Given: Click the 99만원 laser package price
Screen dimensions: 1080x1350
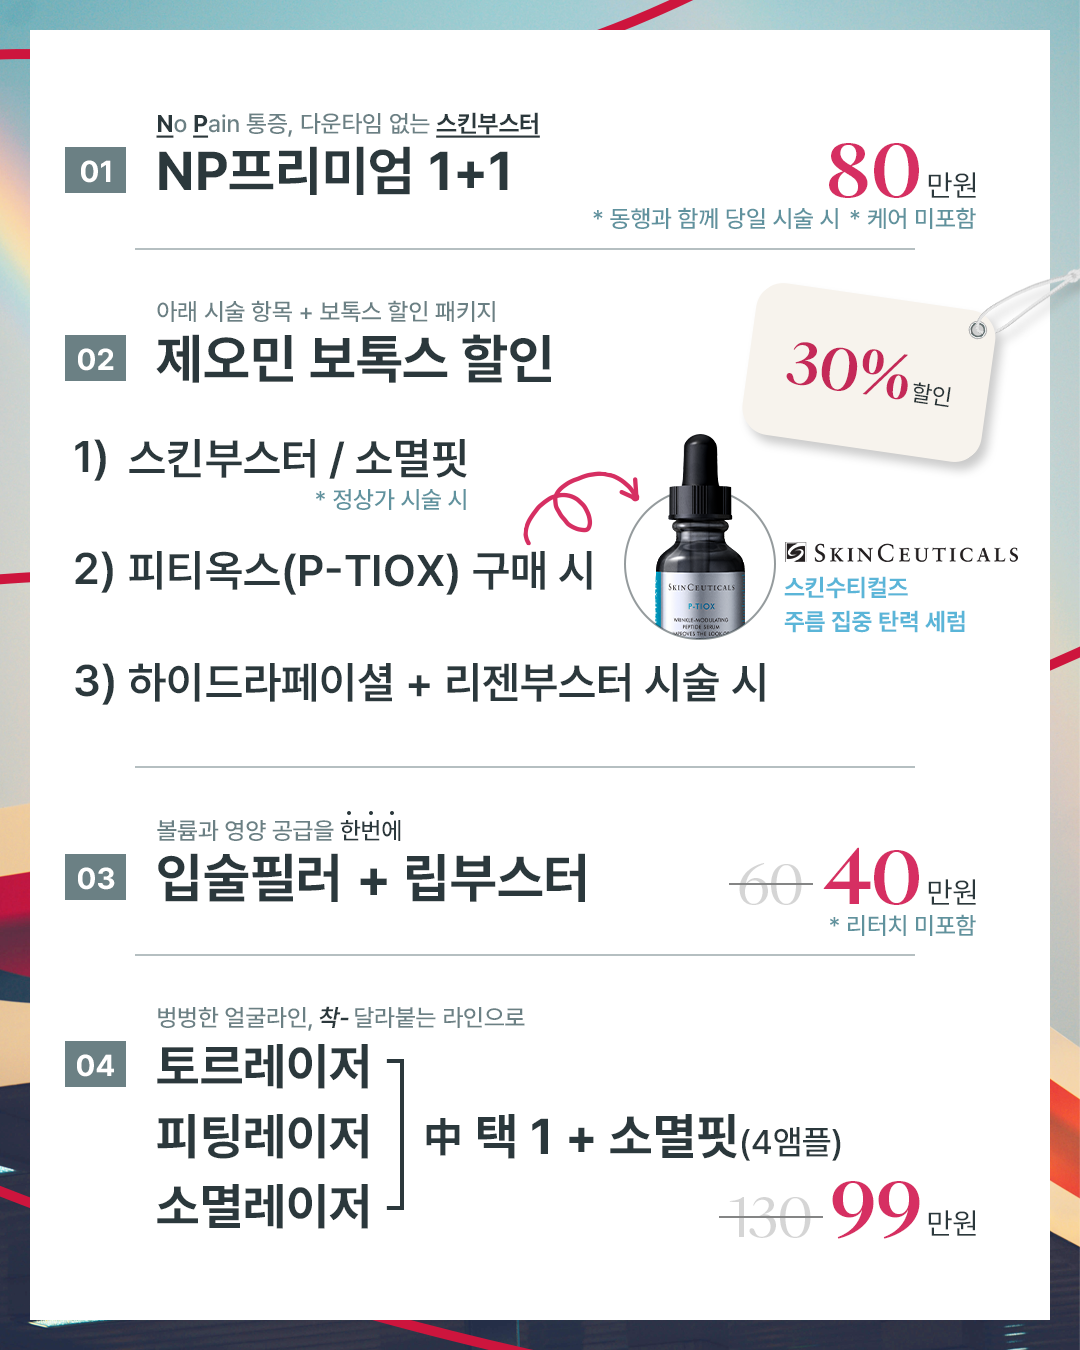Looking at the screenshot, I should [903, 1210].
